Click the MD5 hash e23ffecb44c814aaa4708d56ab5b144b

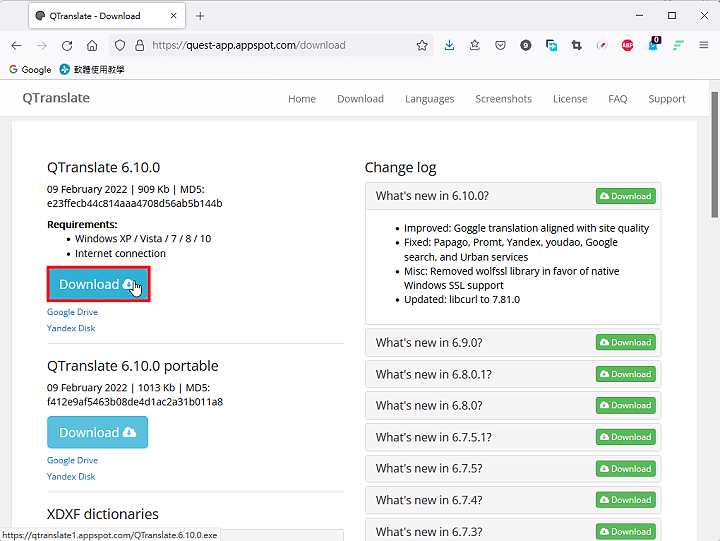(x=135, y=203)
